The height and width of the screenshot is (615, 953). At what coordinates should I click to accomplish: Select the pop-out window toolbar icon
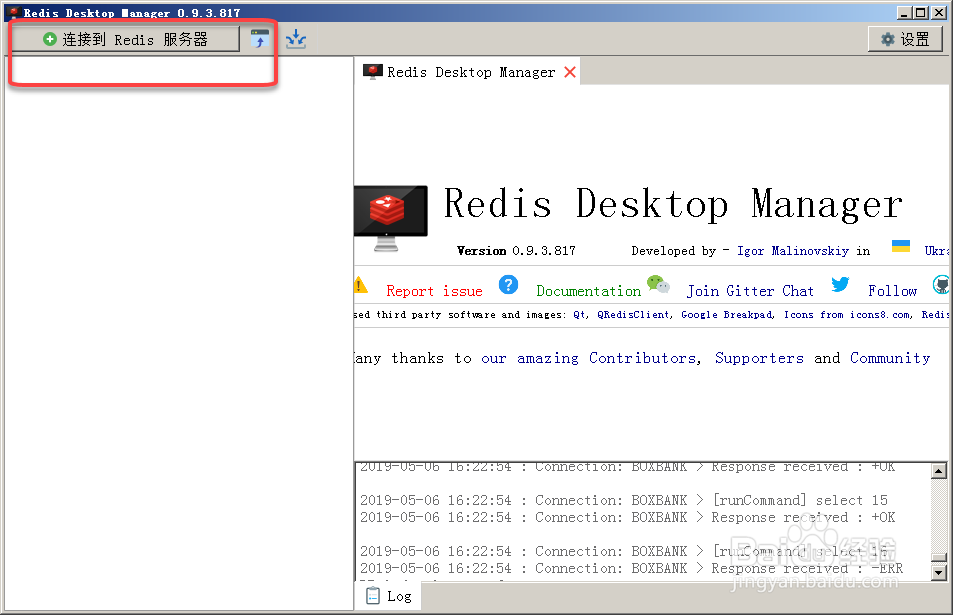coord(260,38)
